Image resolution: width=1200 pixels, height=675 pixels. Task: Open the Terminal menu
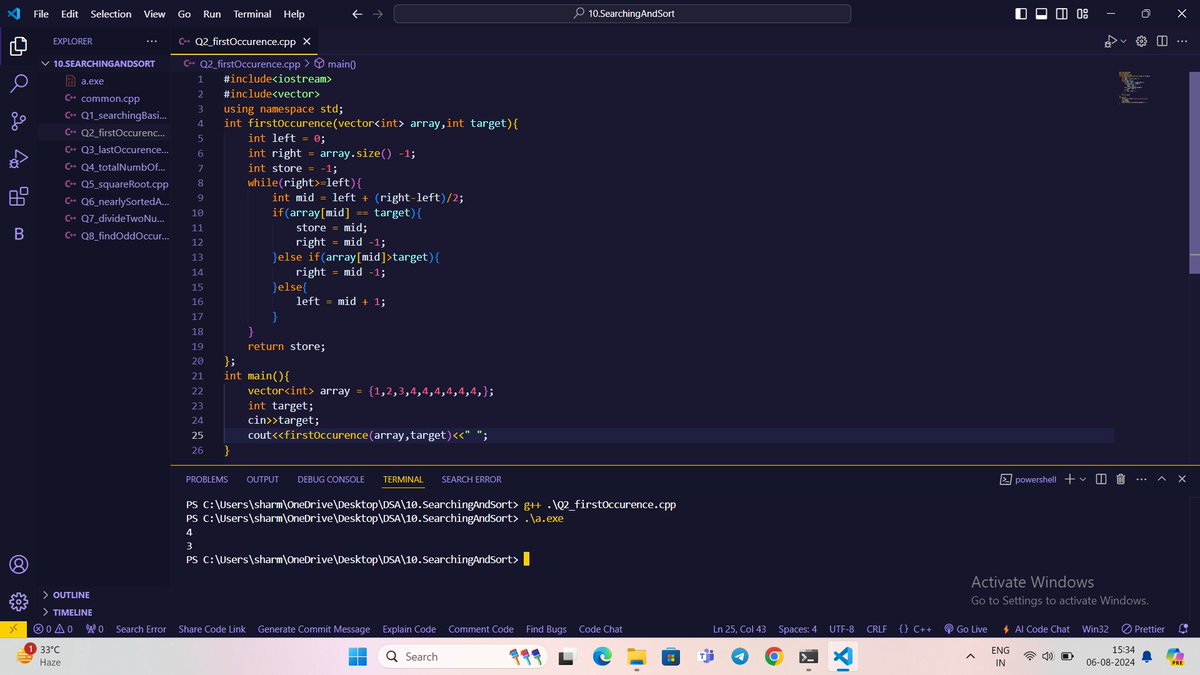click(252, 14)
